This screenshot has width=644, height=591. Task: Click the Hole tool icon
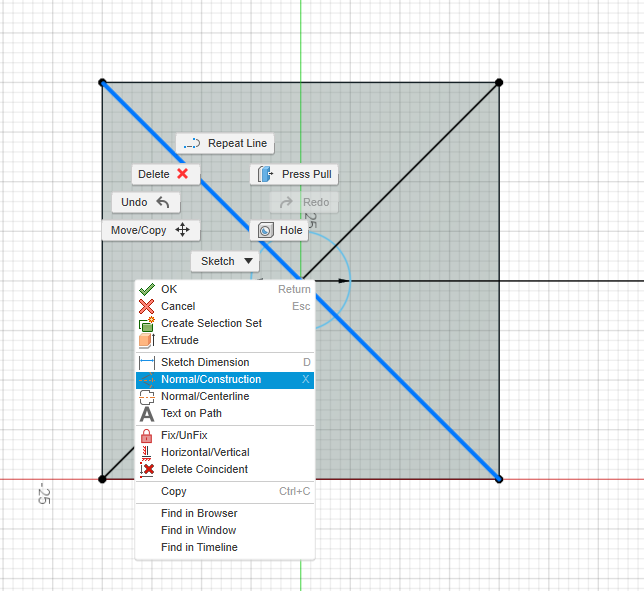pyautogui.click(x=266, y=230)
